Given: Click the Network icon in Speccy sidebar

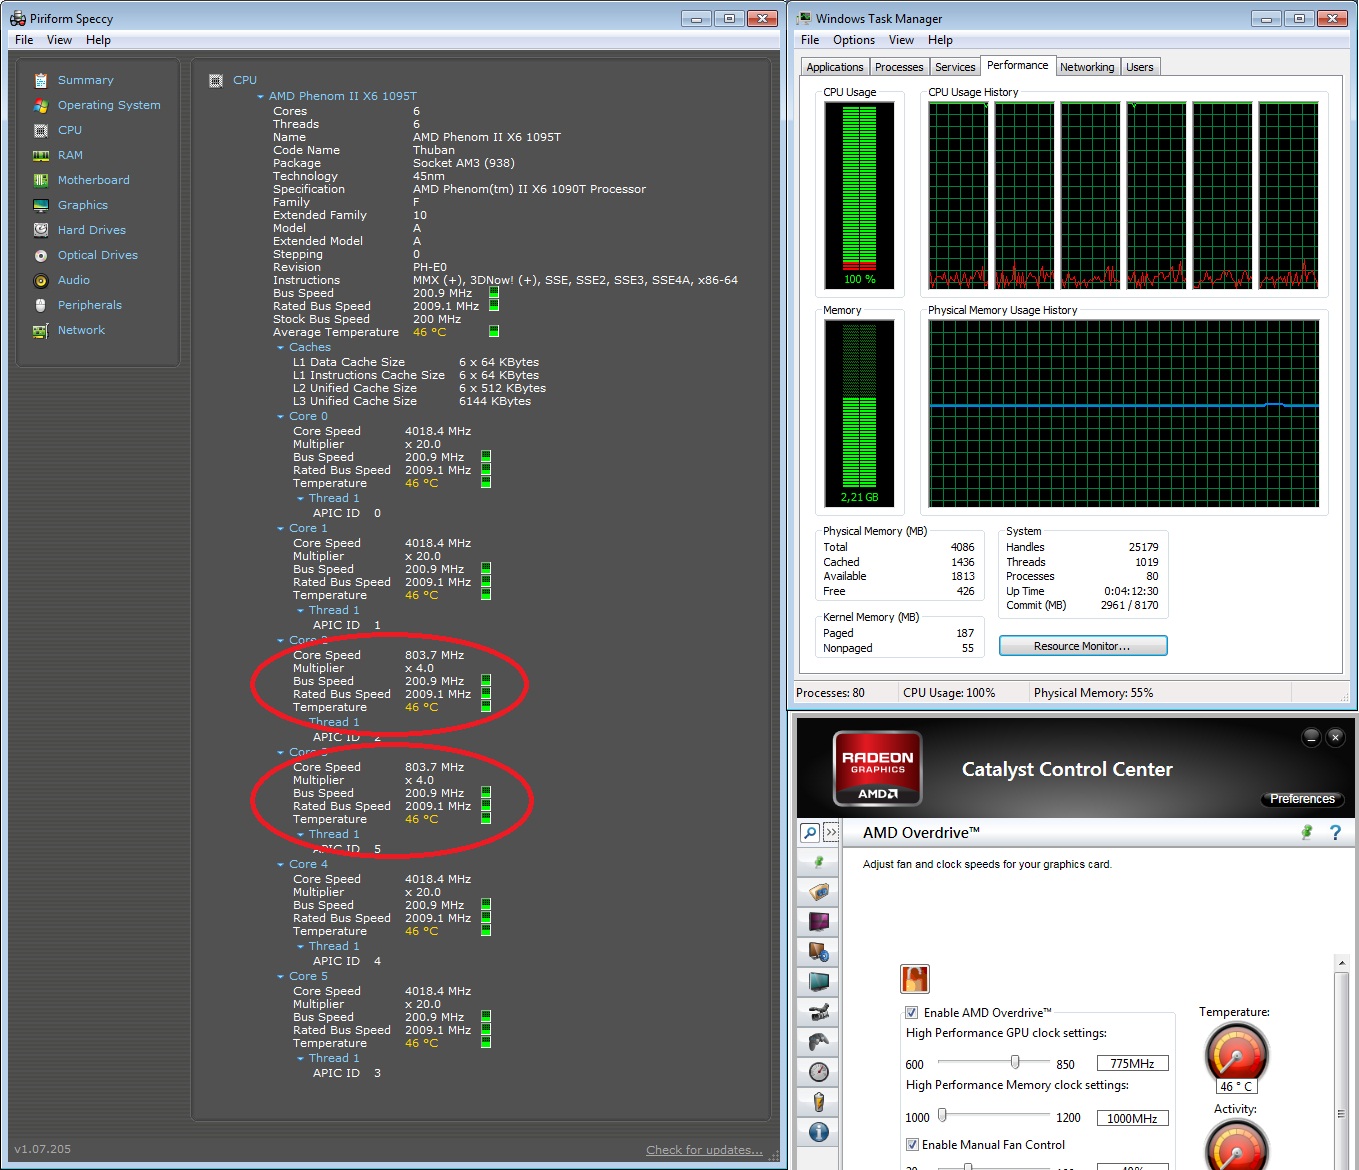Looking at the screenshot, I should tap(41, 330).
